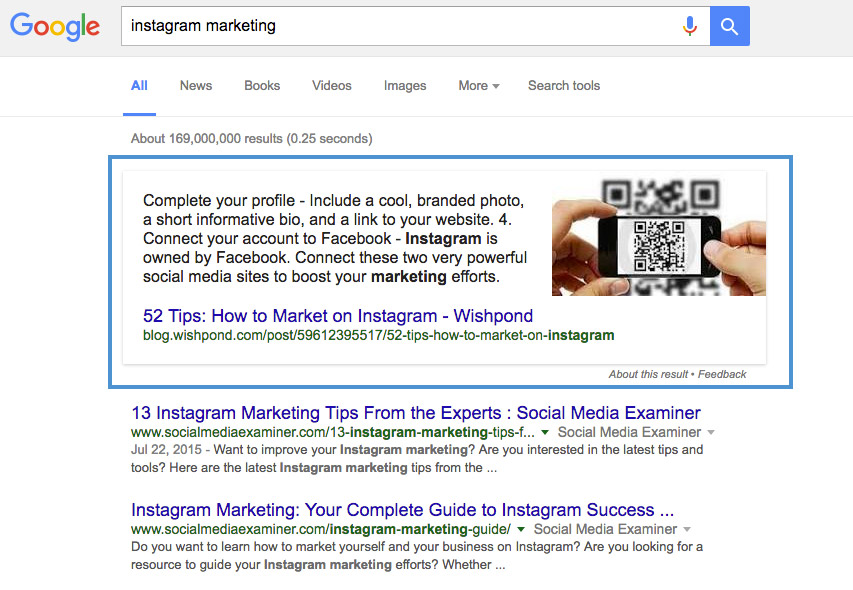Go to the Google logo homepage
Screen dimensions: 853x590
[x=55, y=27]
